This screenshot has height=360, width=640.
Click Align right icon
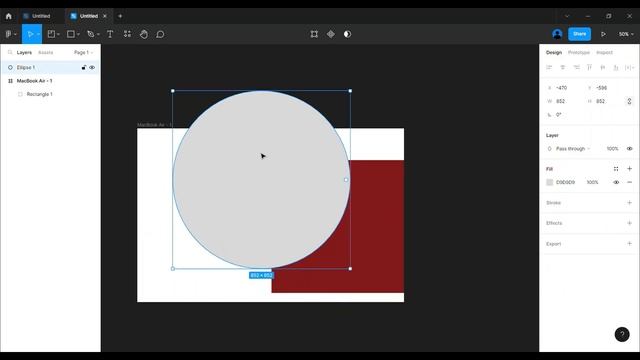(576, 67)
